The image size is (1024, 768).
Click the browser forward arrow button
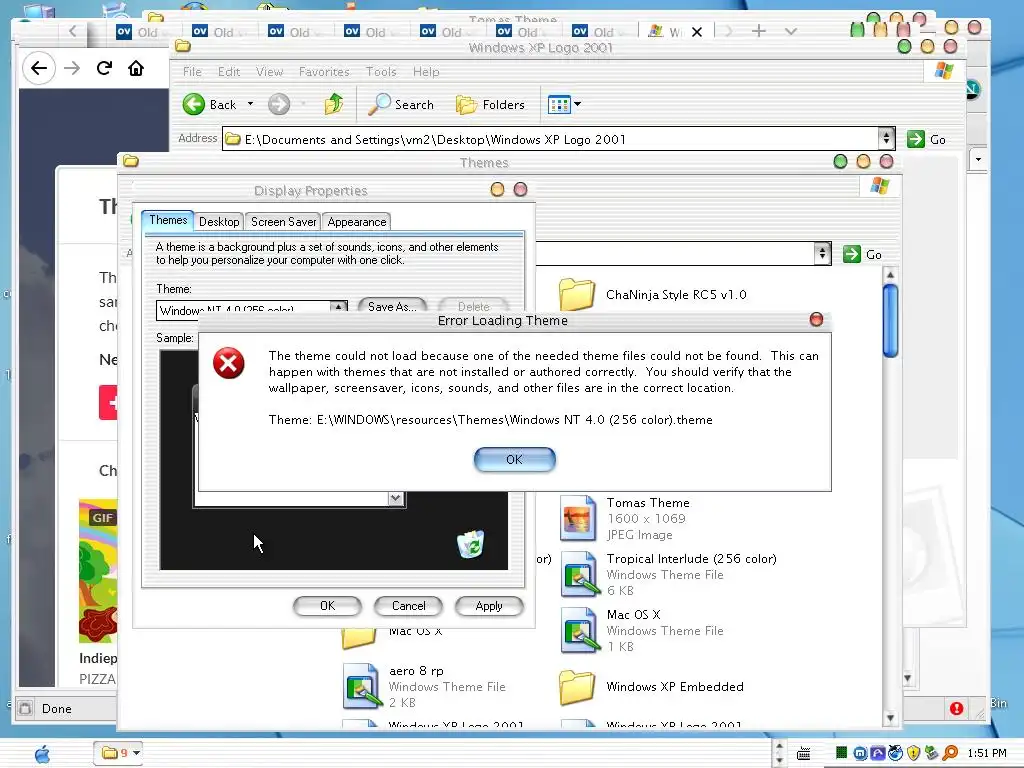coord(72,68)
